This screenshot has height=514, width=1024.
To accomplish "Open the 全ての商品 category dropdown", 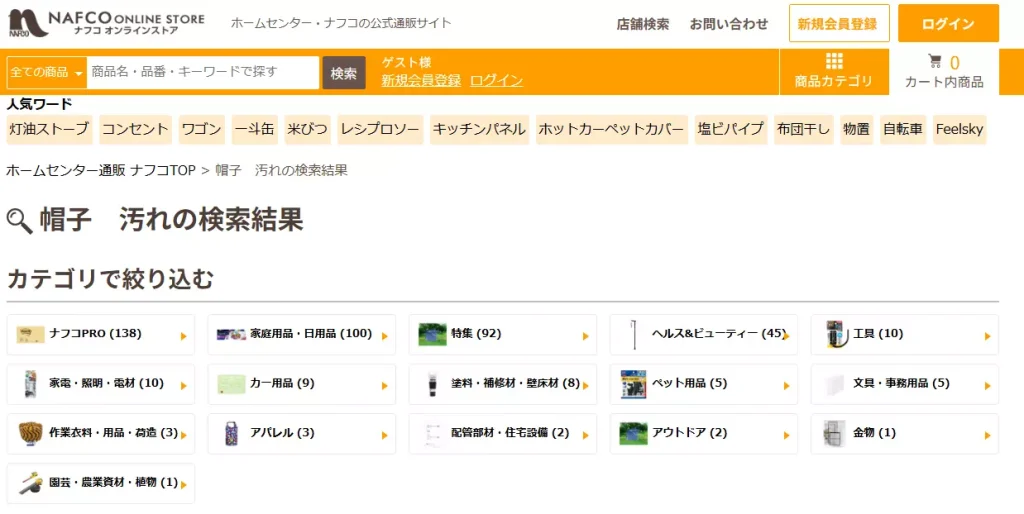I will (x=46, y=73).
